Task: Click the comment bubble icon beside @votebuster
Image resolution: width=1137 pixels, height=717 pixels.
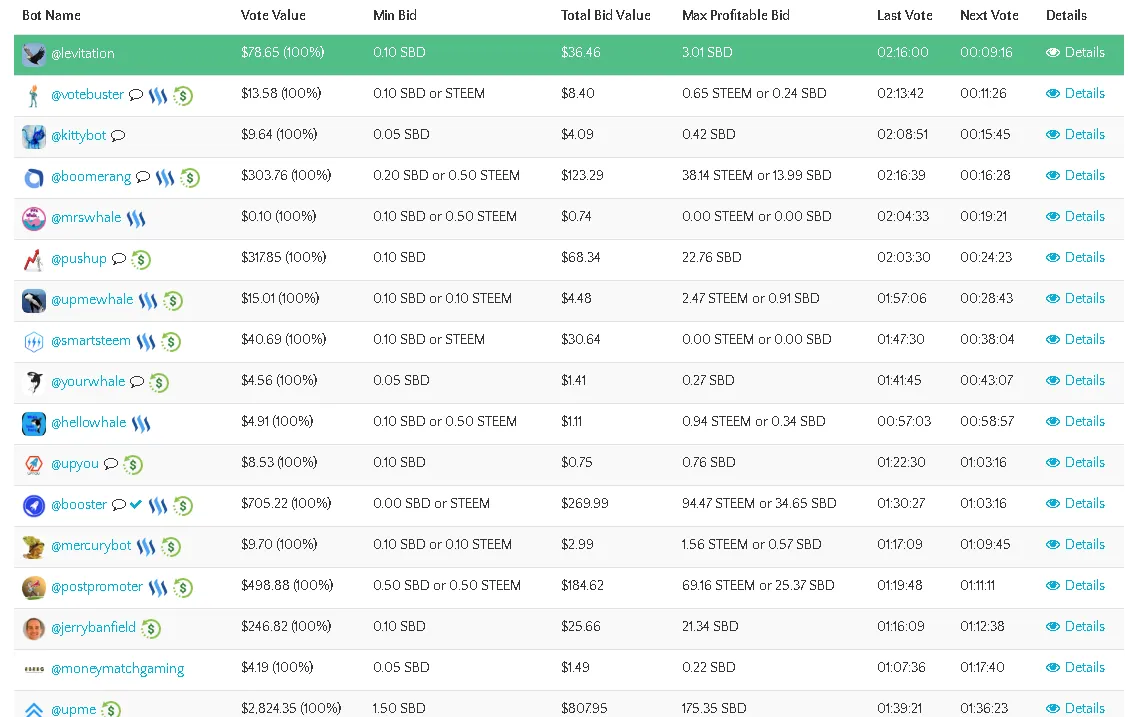Action: click(x=136, y=94)
